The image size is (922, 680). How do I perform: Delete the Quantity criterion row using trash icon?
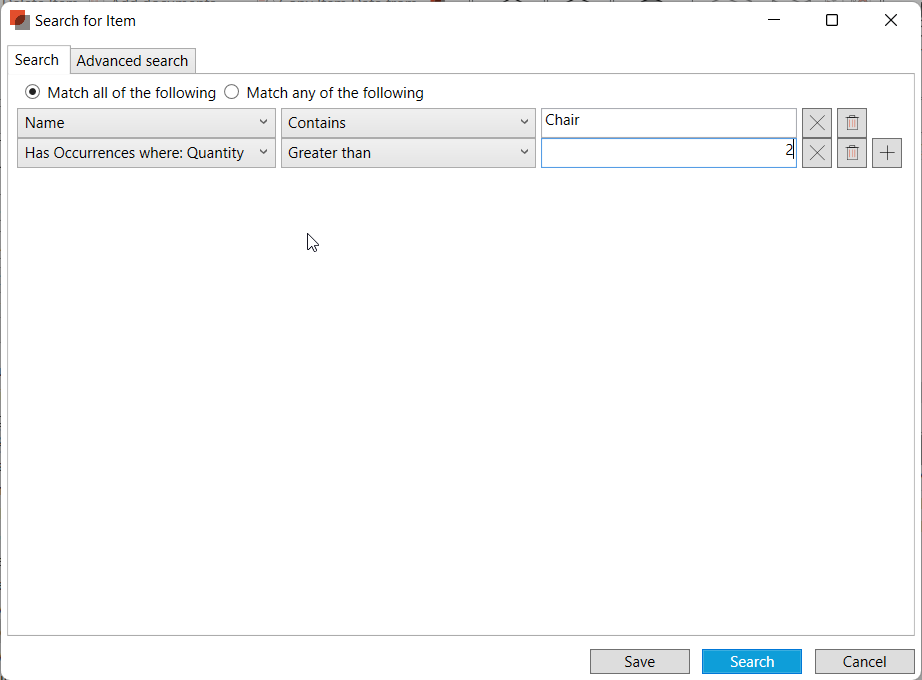coord(852,153)
